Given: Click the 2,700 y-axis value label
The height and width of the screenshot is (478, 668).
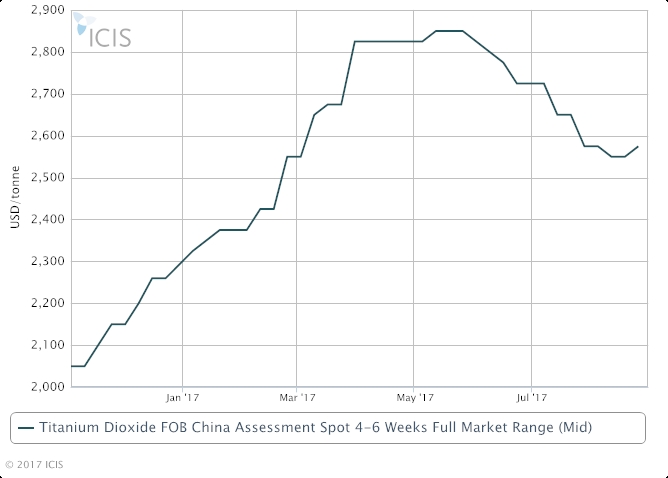Looking at the screenshot, I should (x=49, y=94).
